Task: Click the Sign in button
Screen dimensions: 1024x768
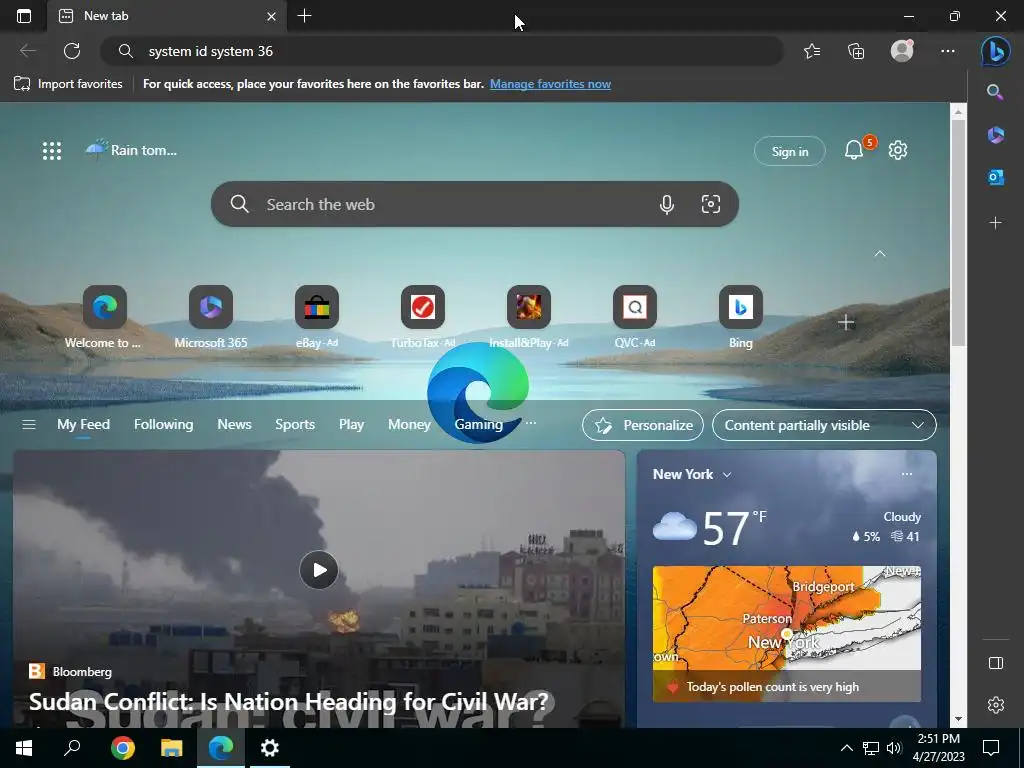Action: [x=790, y=152]
